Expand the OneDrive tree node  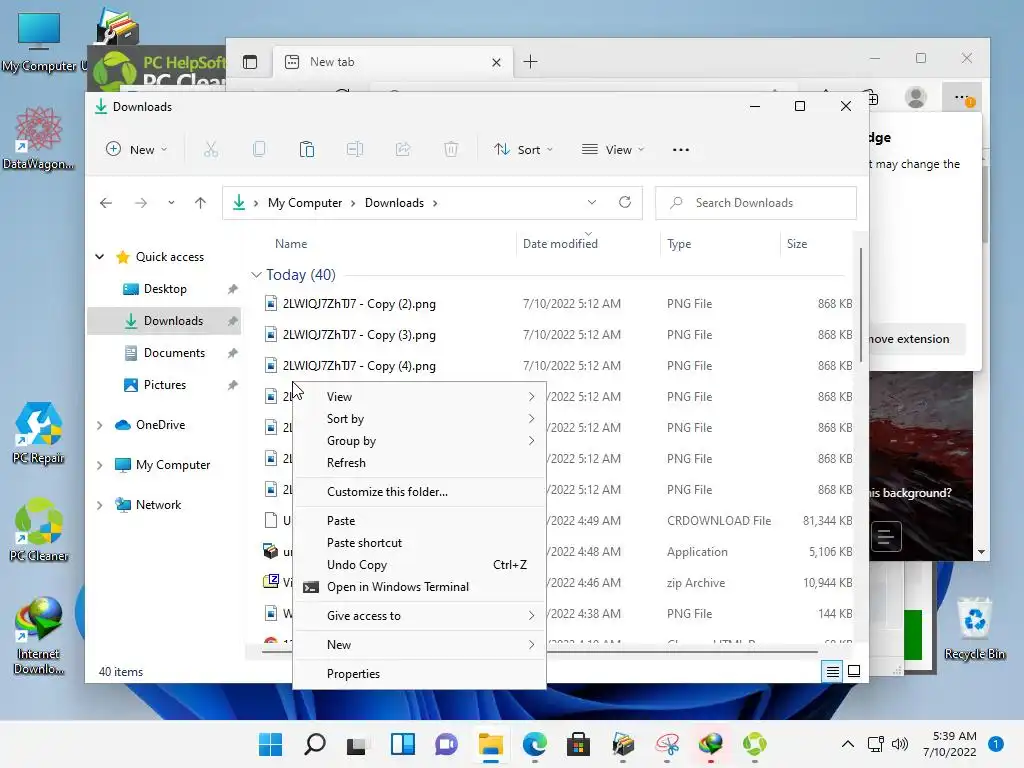point(99,425)
